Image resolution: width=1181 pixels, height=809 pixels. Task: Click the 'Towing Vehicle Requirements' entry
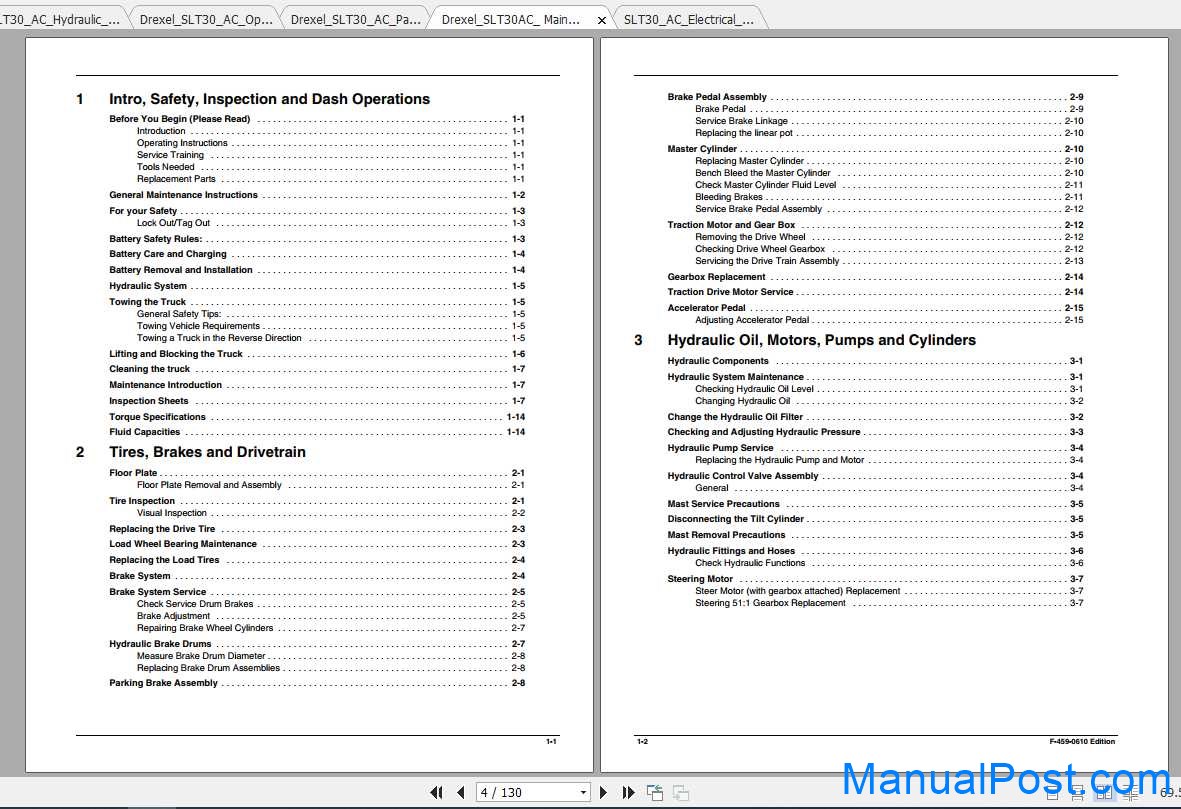[x=331, y=326]
